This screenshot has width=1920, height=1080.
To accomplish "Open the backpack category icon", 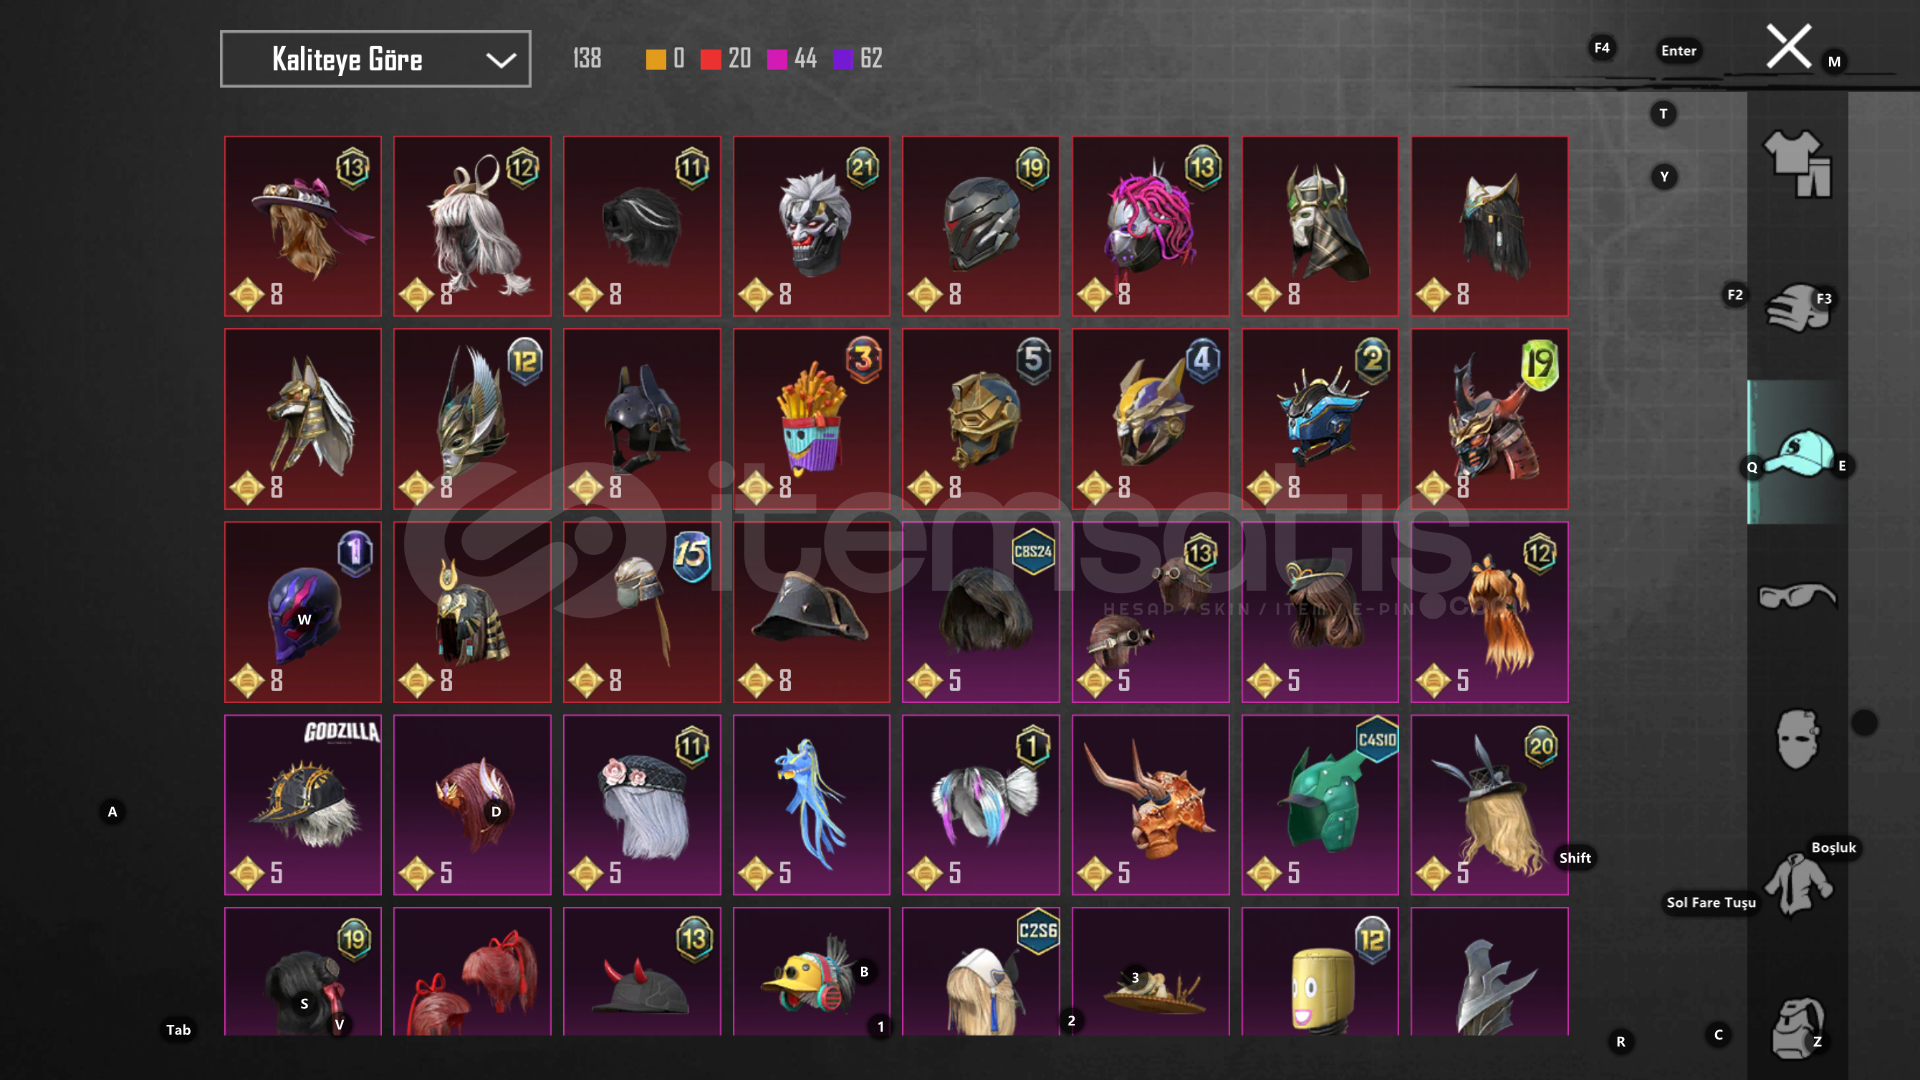I will tap(1797, 1028).
